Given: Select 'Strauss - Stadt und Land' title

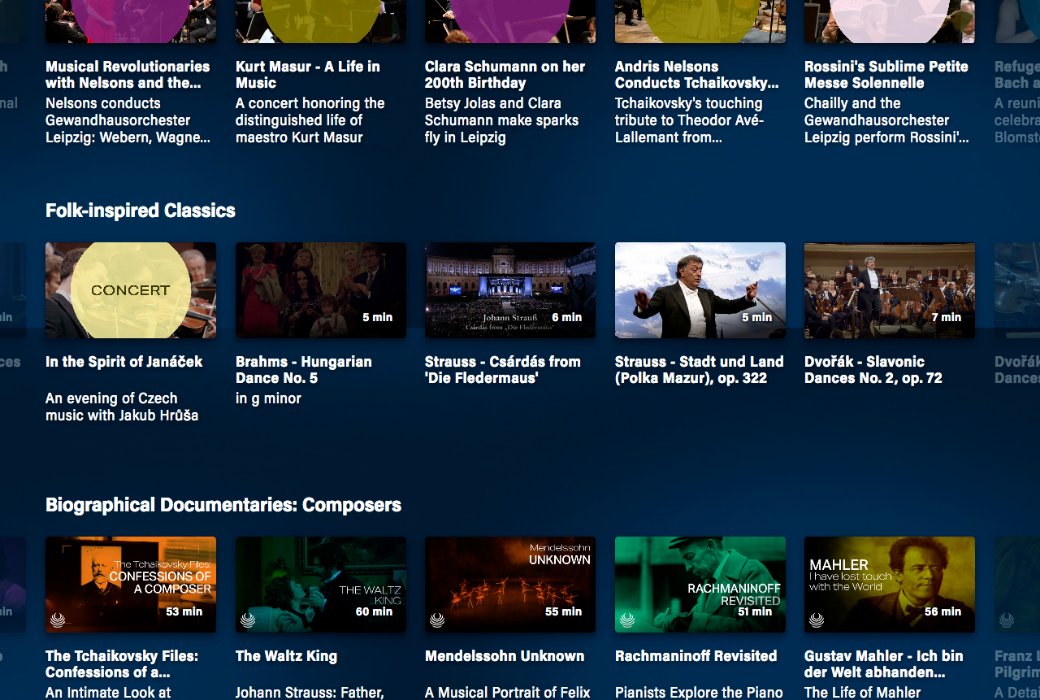Looking at the screenshot, I should (699, 370).
